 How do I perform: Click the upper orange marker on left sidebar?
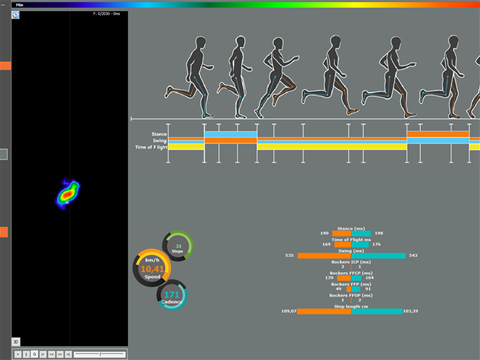pyautogui.click(x=5, y=66)
